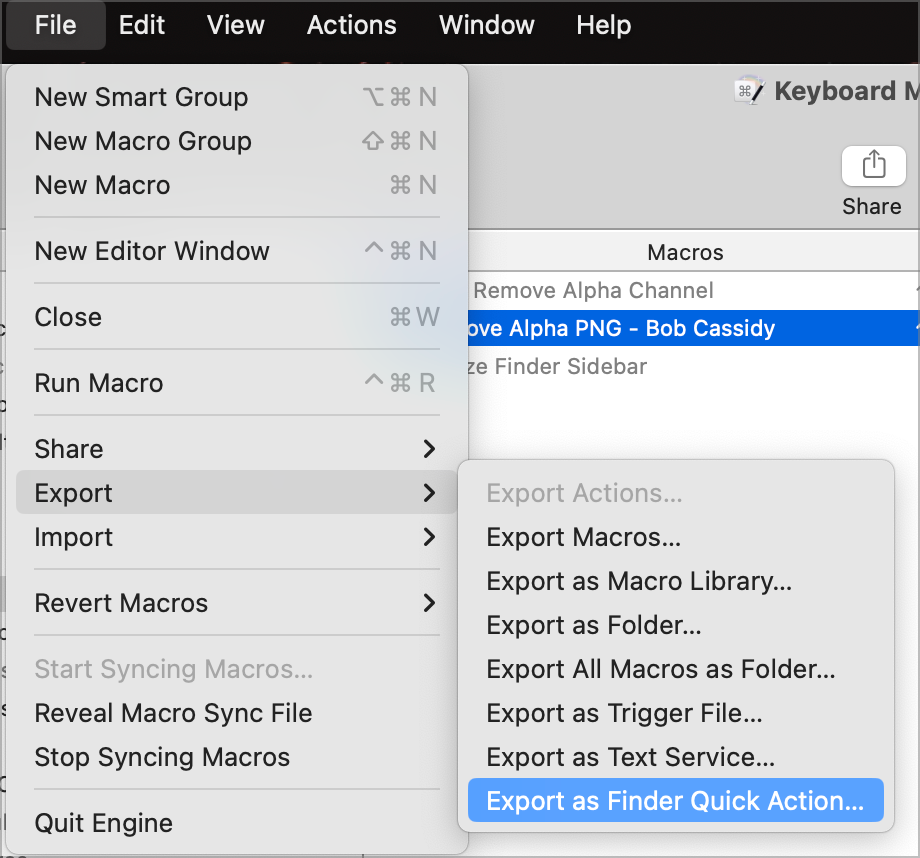The width and height of the screenshot is (920, 858).
Task: Open the Actions menu
Action: click(x=351, y=25)
